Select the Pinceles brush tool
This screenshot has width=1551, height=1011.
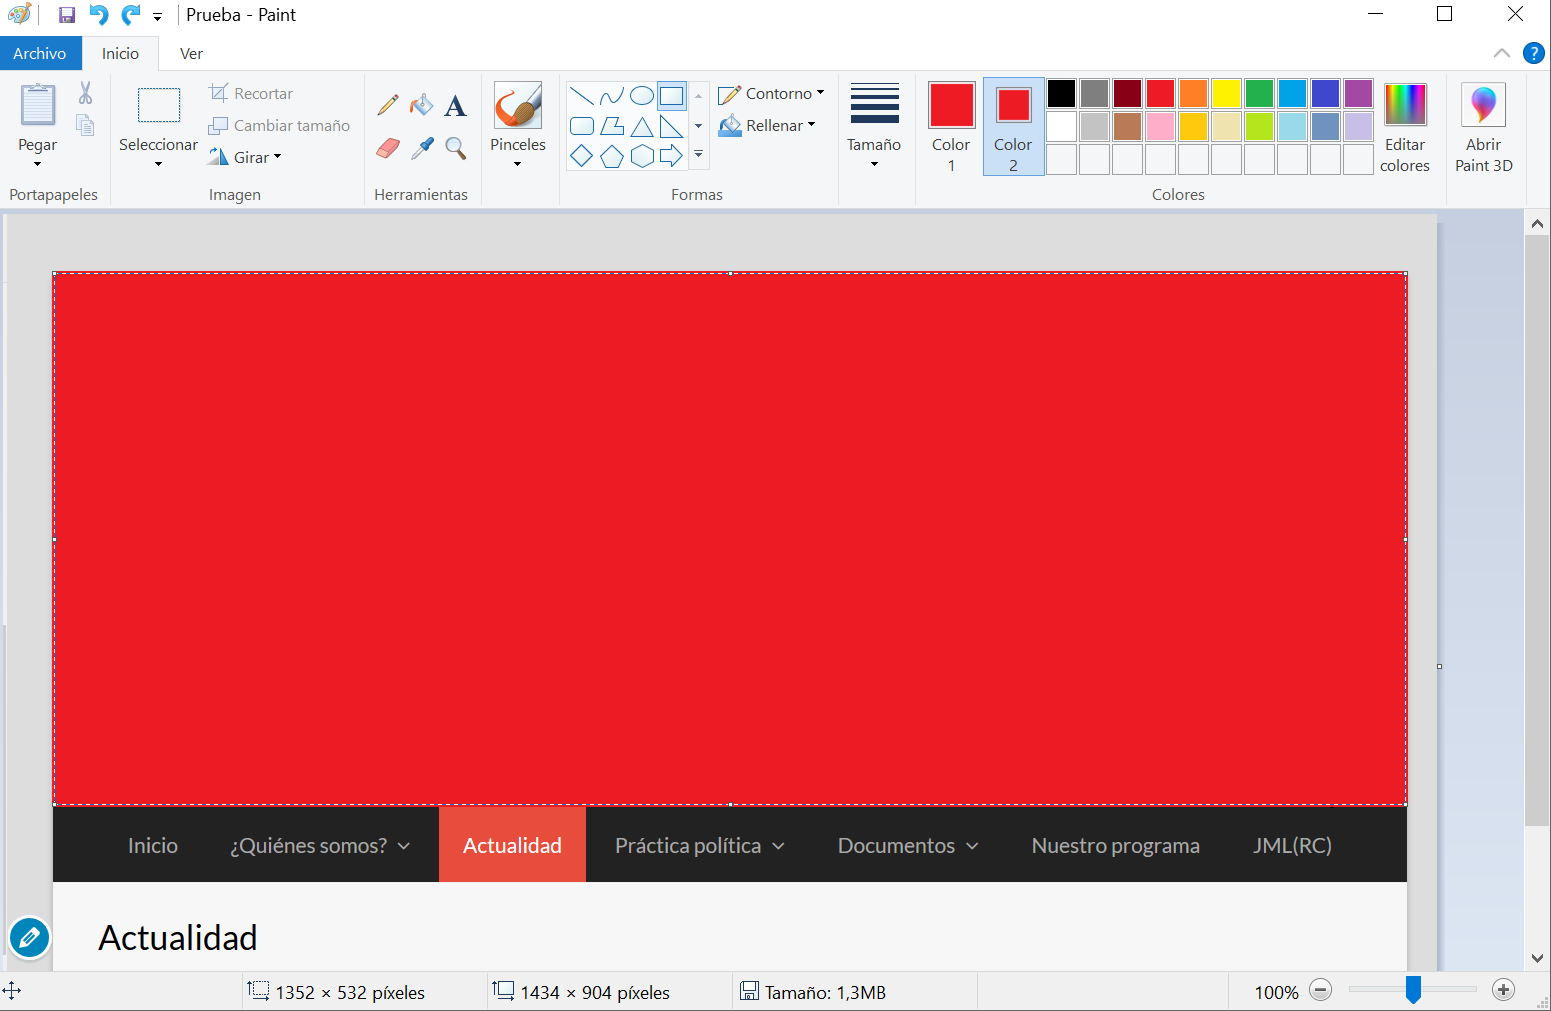tap(518, 105)
